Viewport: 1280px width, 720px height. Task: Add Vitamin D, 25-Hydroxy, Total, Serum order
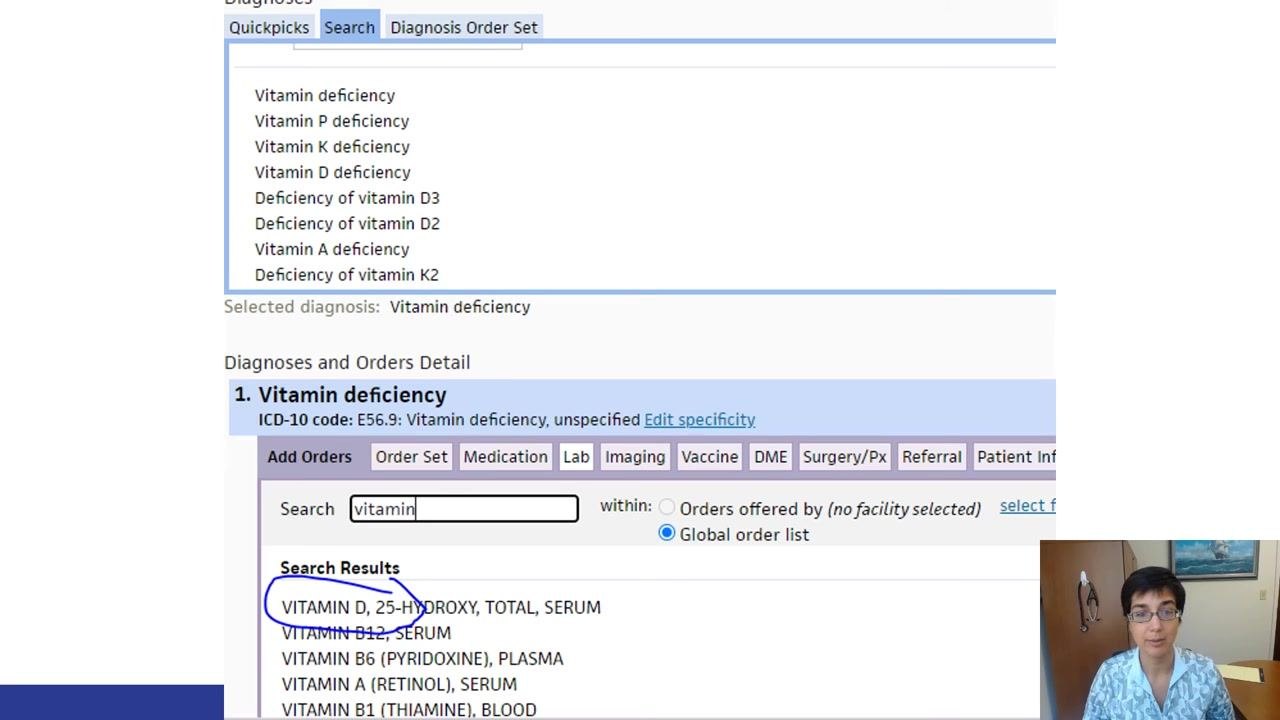(441, 607)
